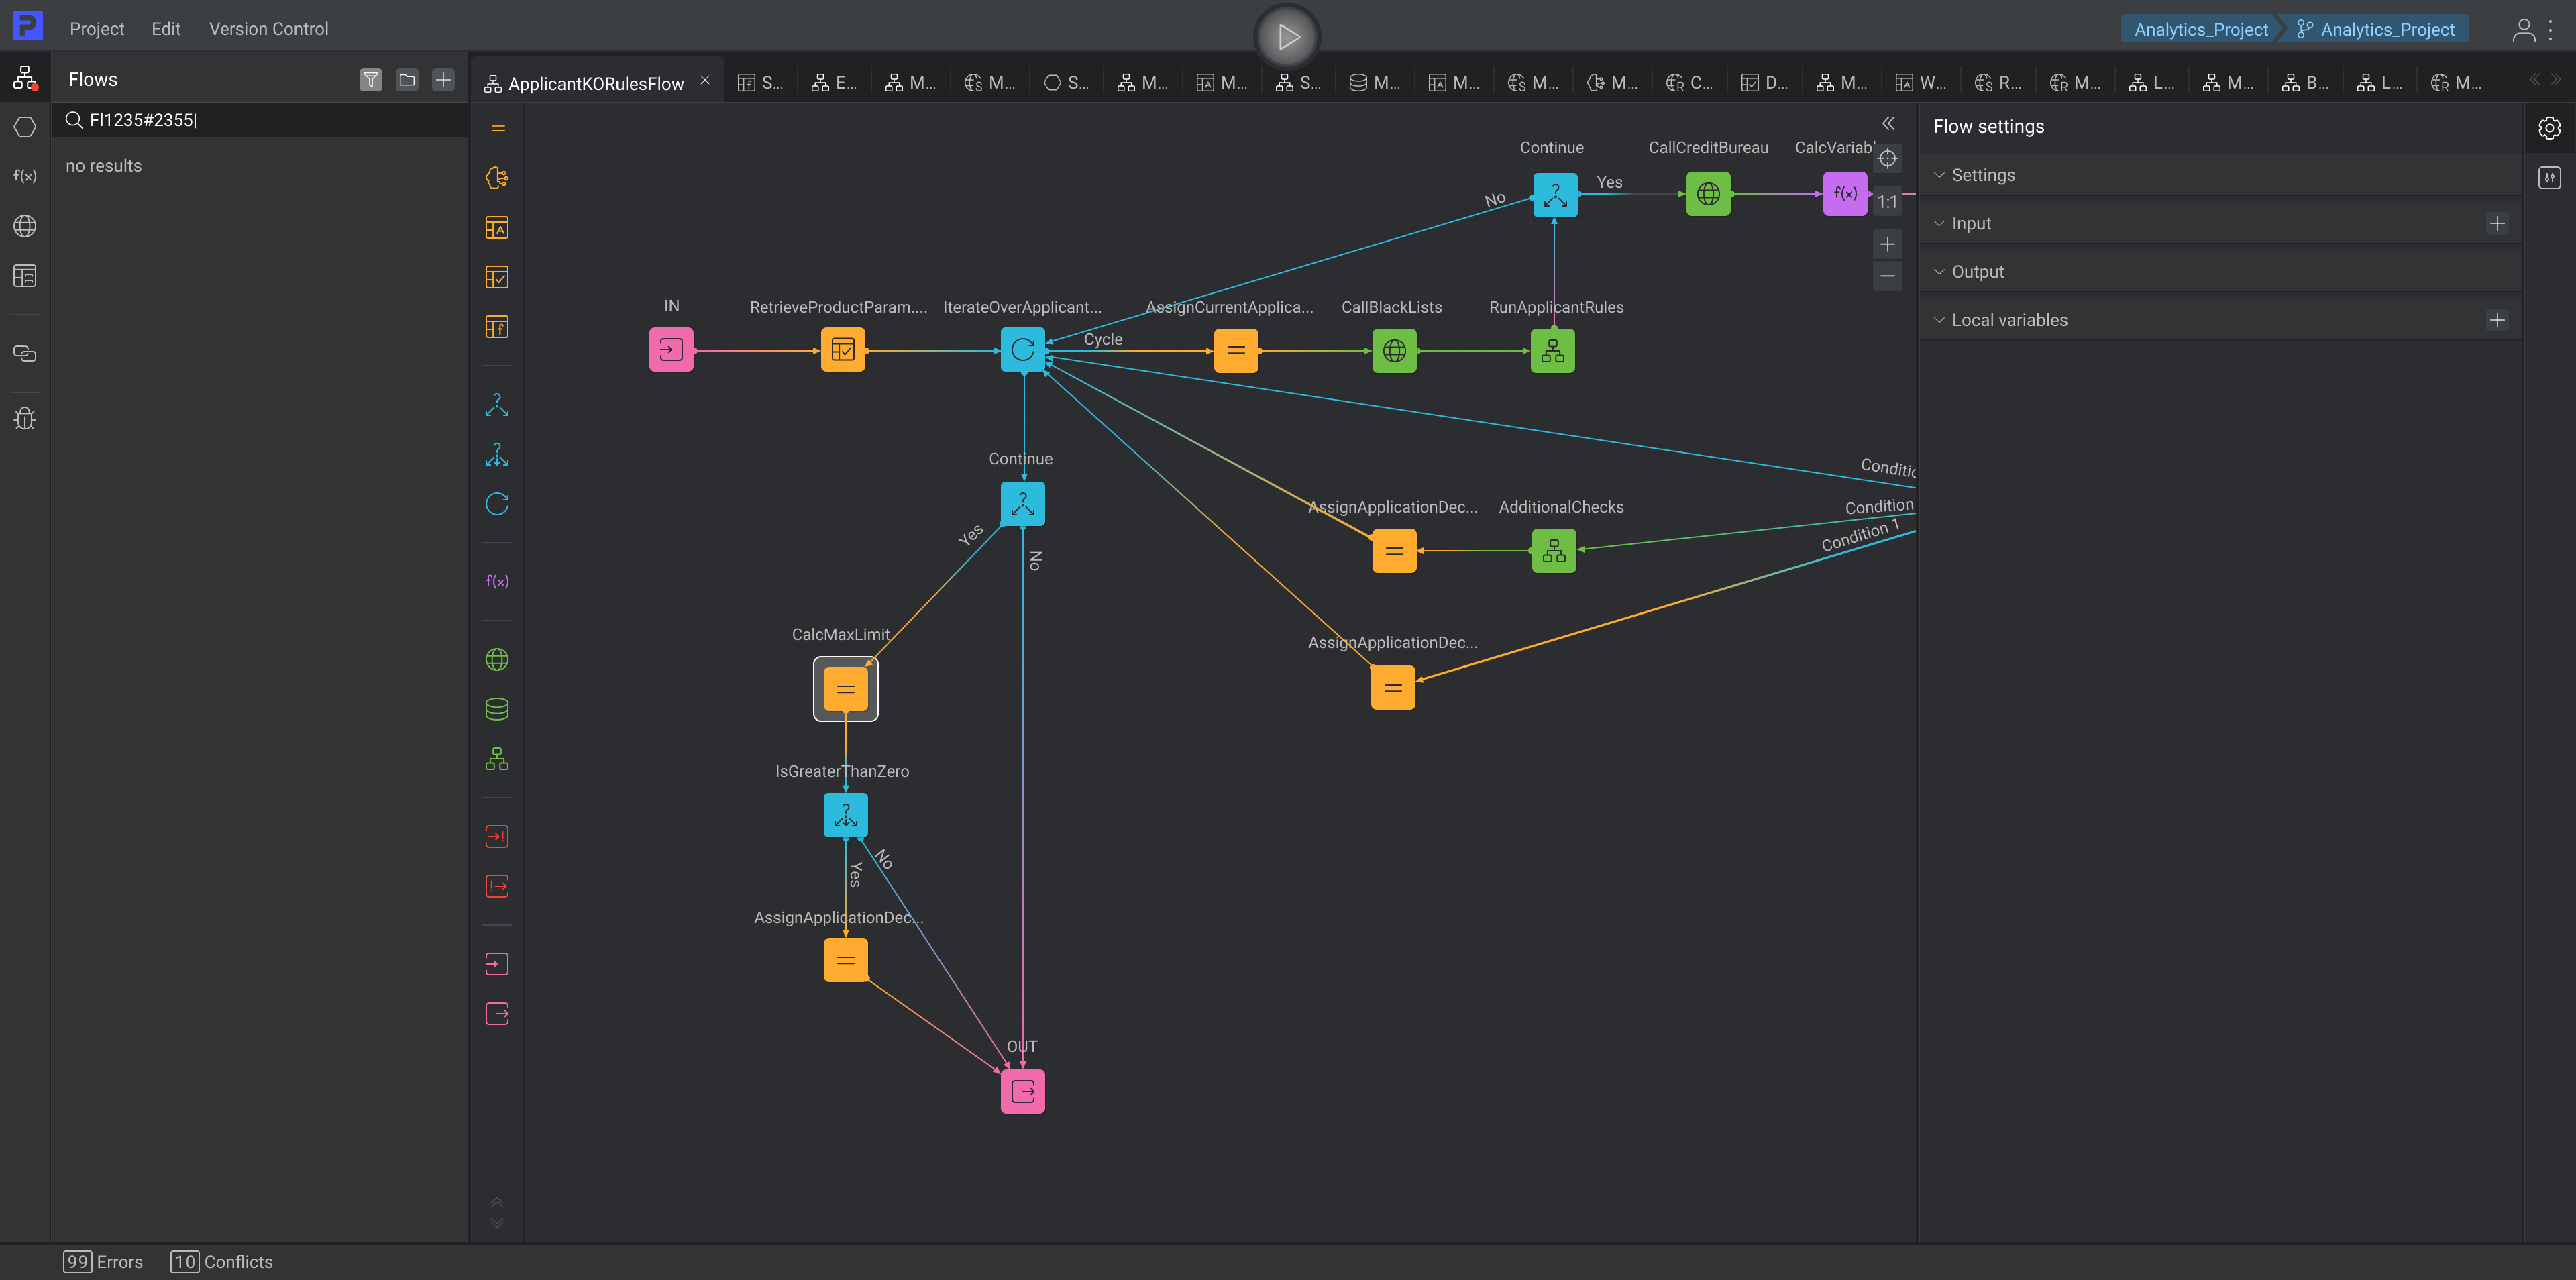Select the red error input tool in palette

[497, 836]
